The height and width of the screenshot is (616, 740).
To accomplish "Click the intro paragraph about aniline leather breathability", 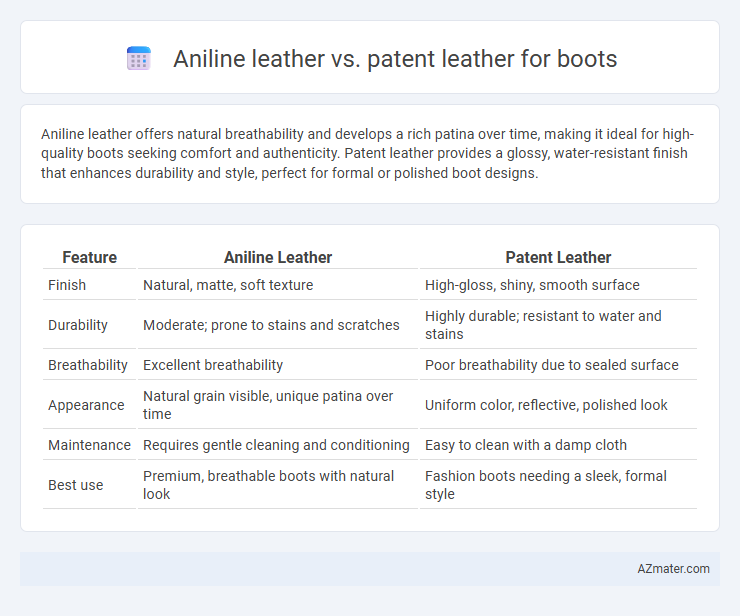I will (367, 153).
